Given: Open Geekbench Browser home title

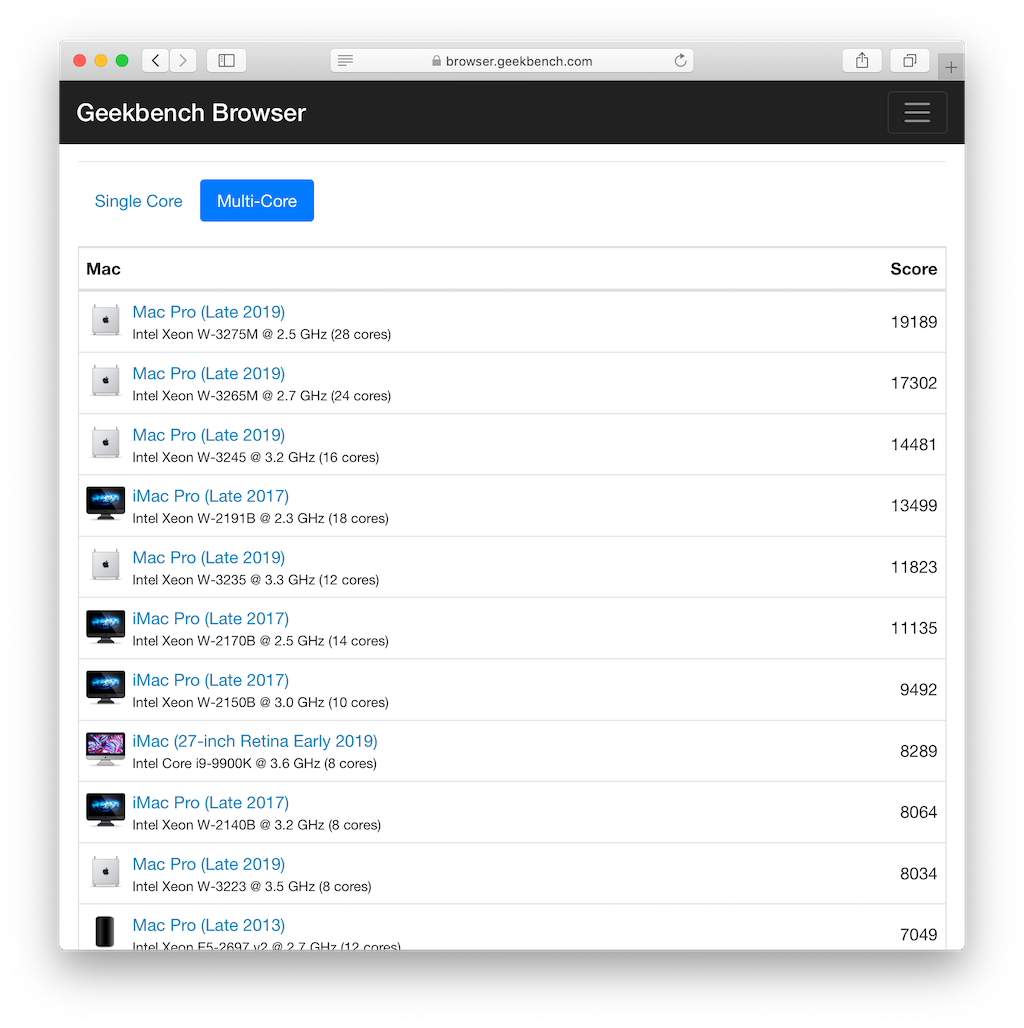Looking at the screenshot, I should point(191,113).
